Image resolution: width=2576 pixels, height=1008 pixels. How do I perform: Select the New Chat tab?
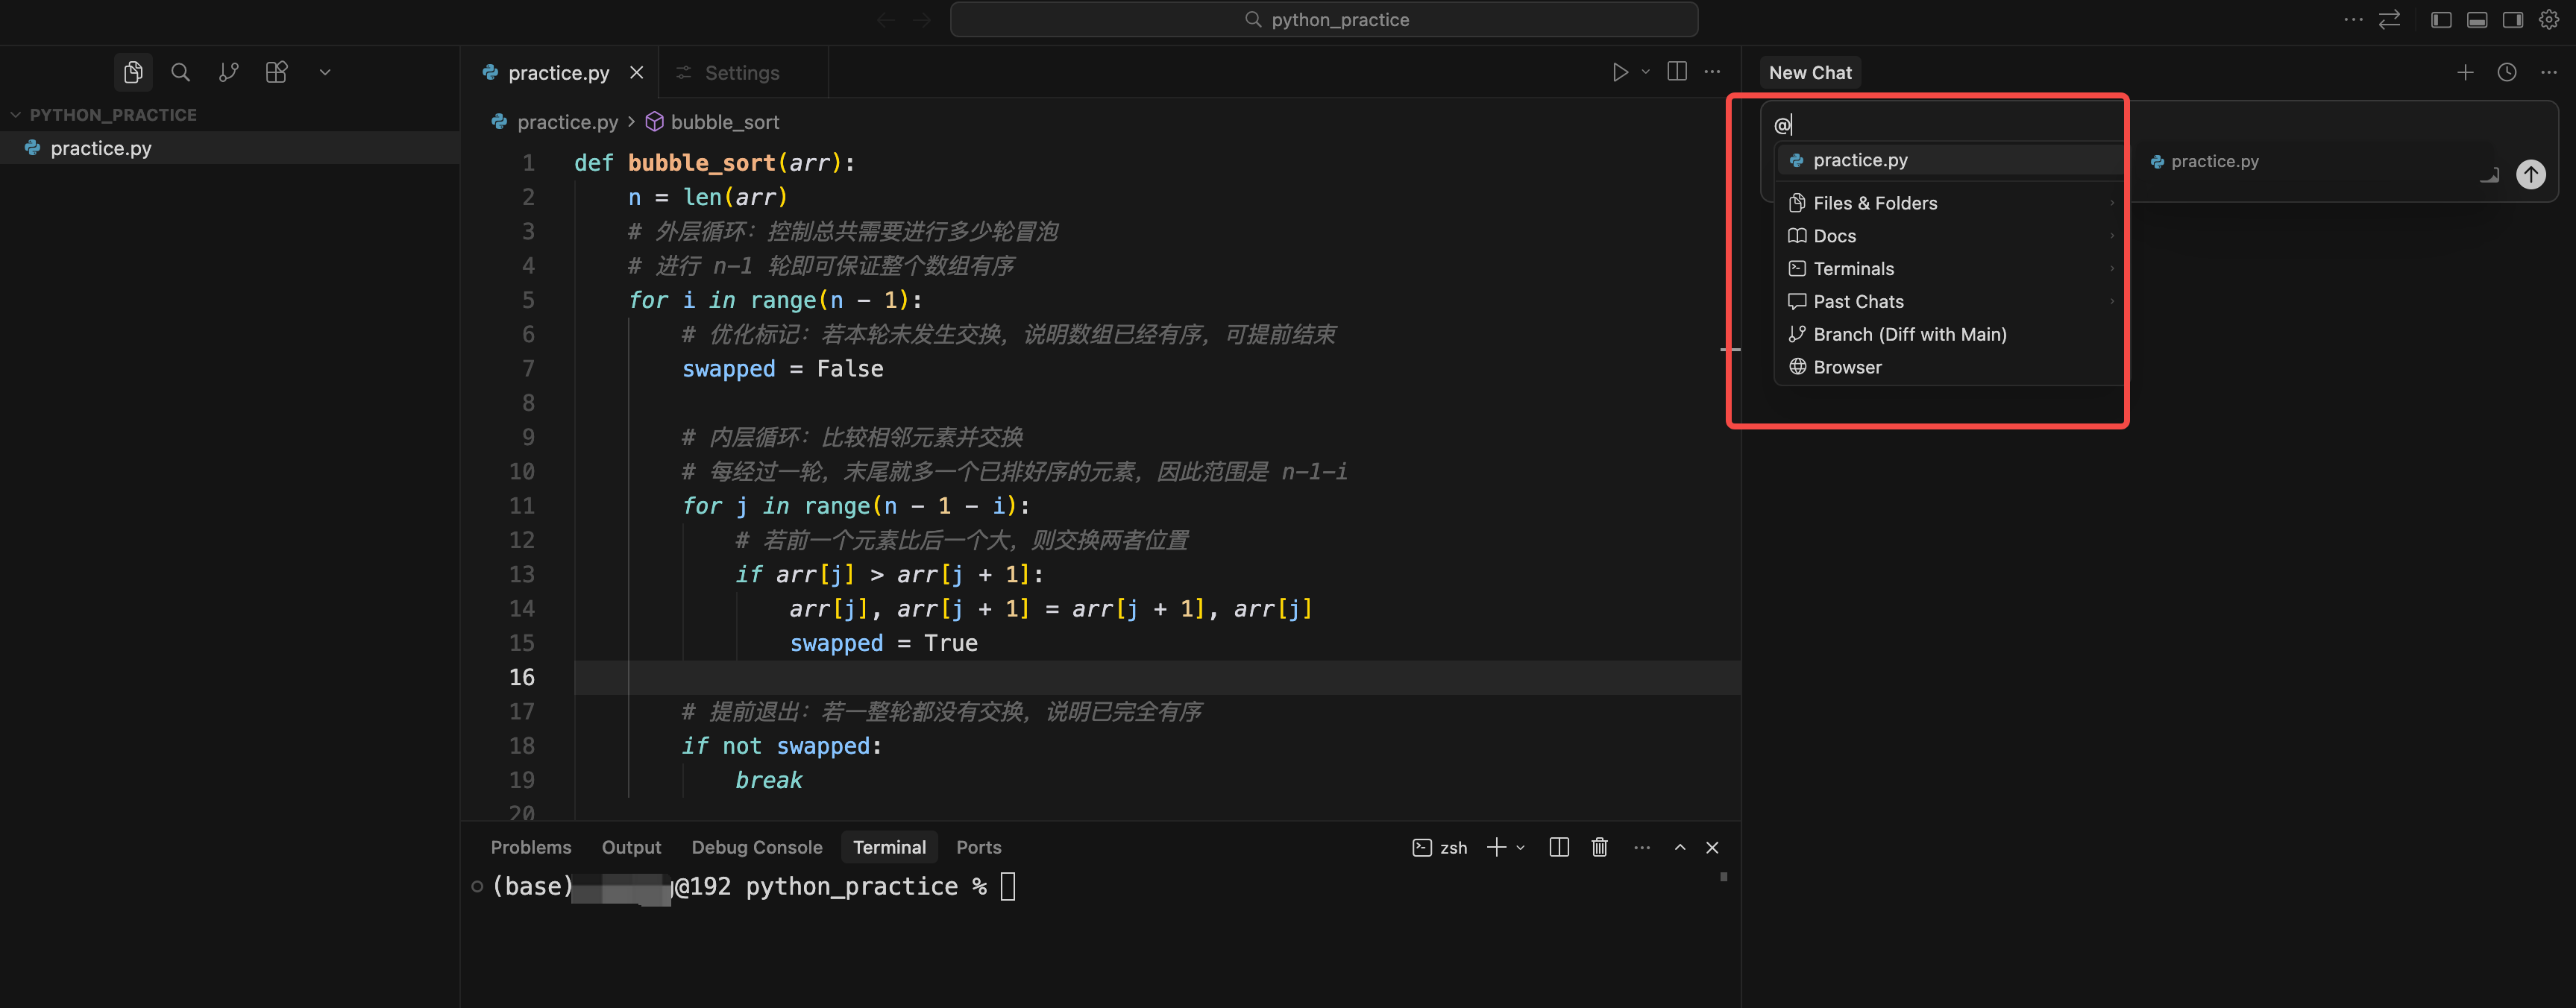click(1810, 73)
